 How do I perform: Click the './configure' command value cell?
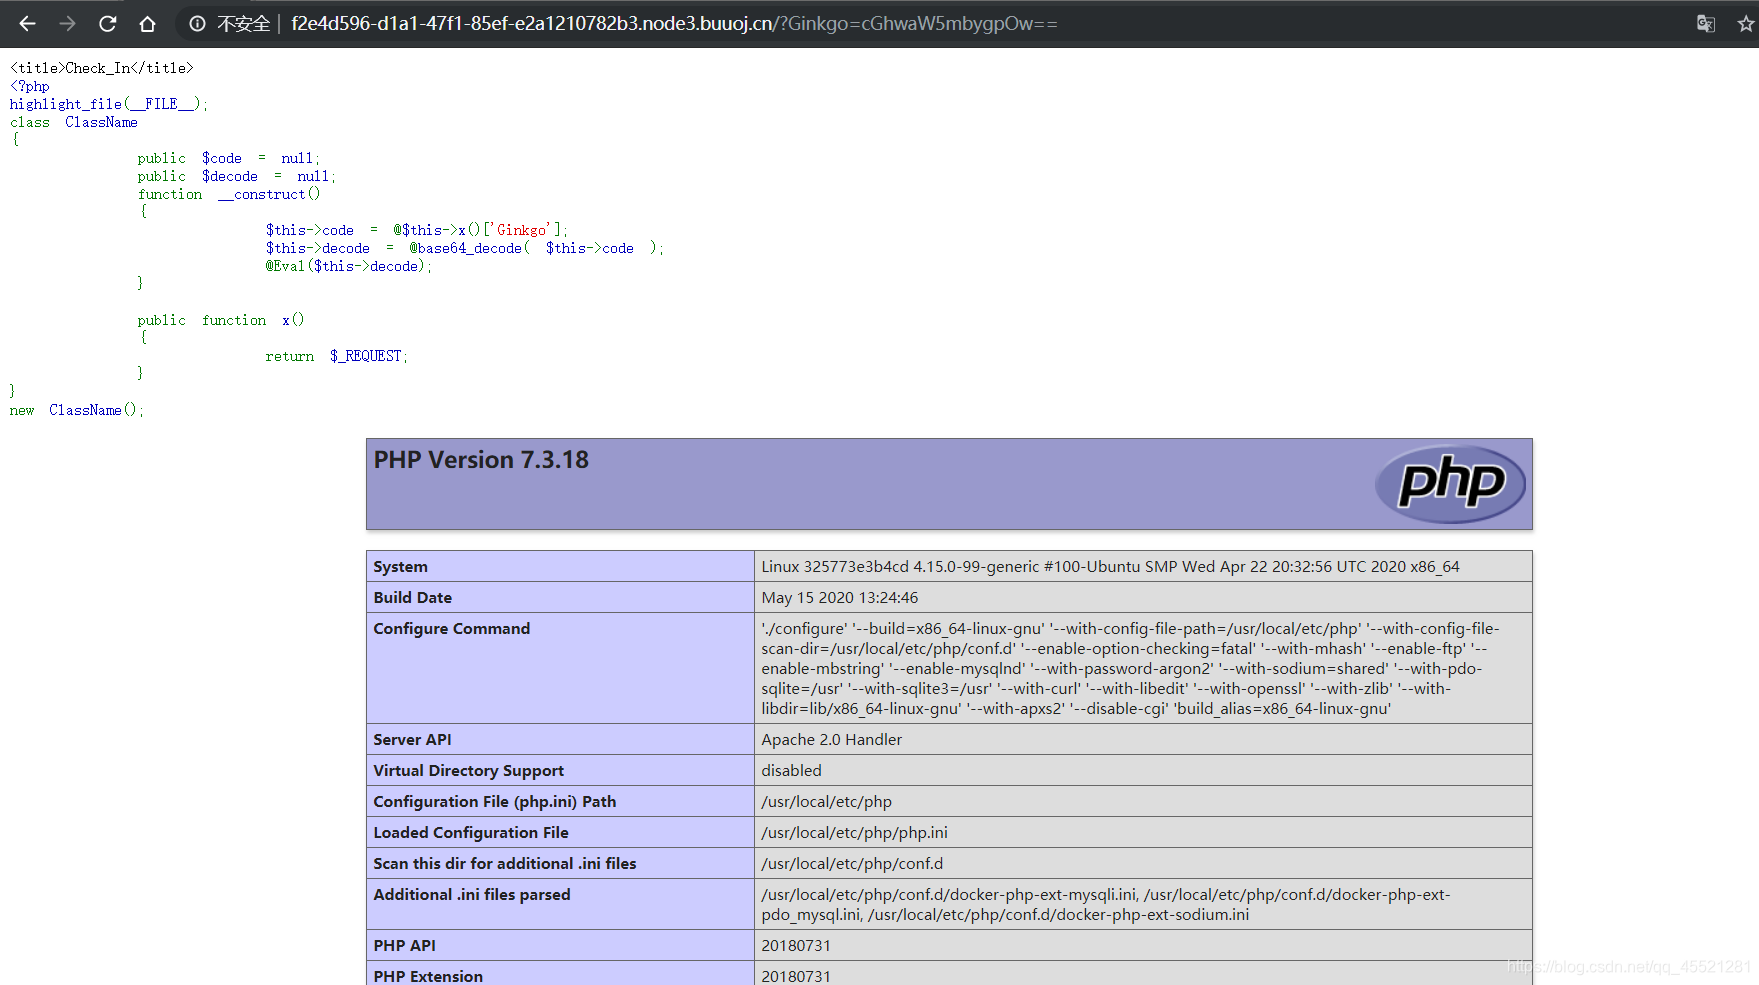(x=1143, y=668)
